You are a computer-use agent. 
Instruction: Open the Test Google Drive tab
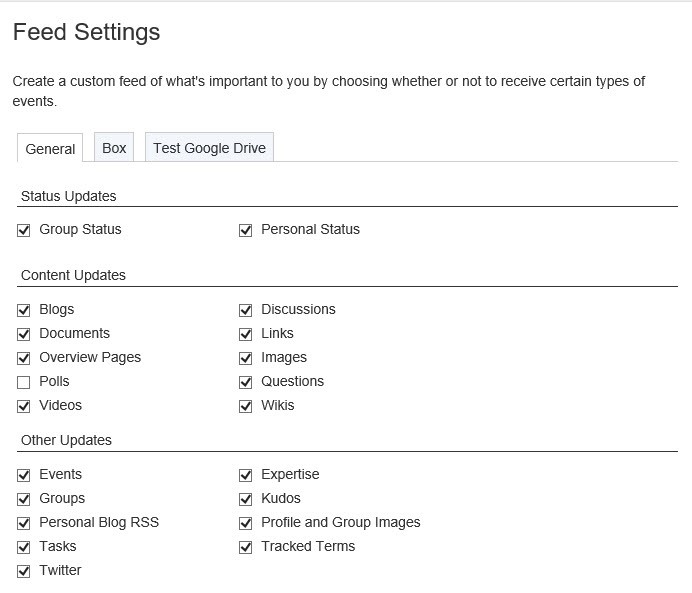pyautogui.click(x=209, y=147)
